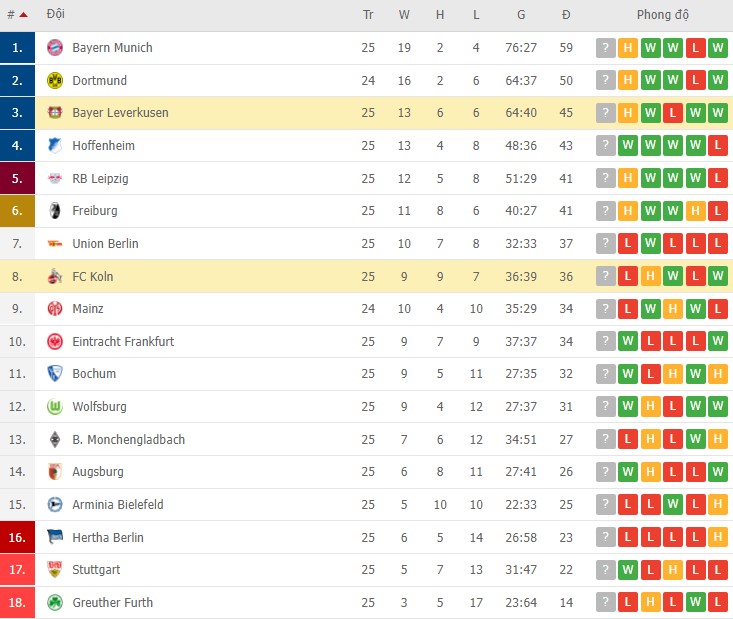
Task: Click the Wolfsburg green logo
Action: pyautogui.click(x=54, y=407)
